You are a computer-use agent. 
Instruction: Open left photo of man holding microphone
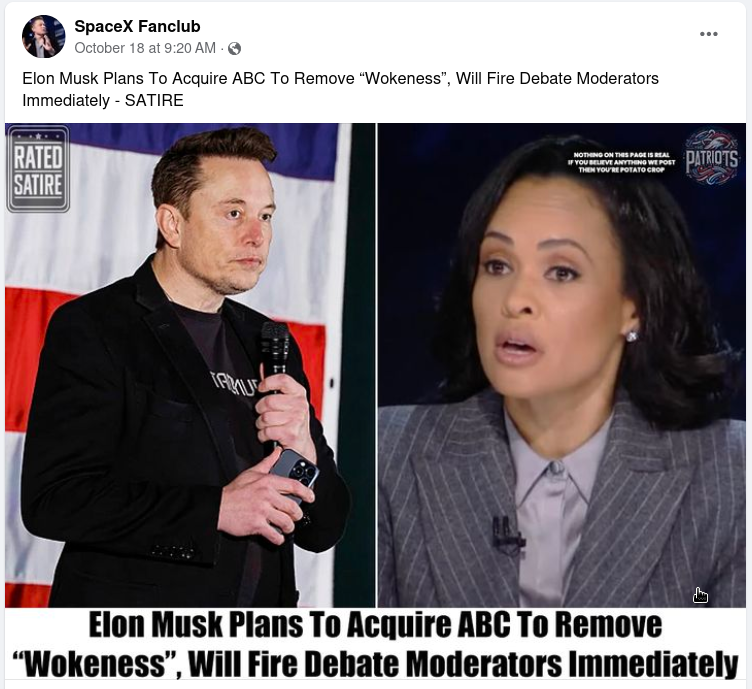point(190,365)
